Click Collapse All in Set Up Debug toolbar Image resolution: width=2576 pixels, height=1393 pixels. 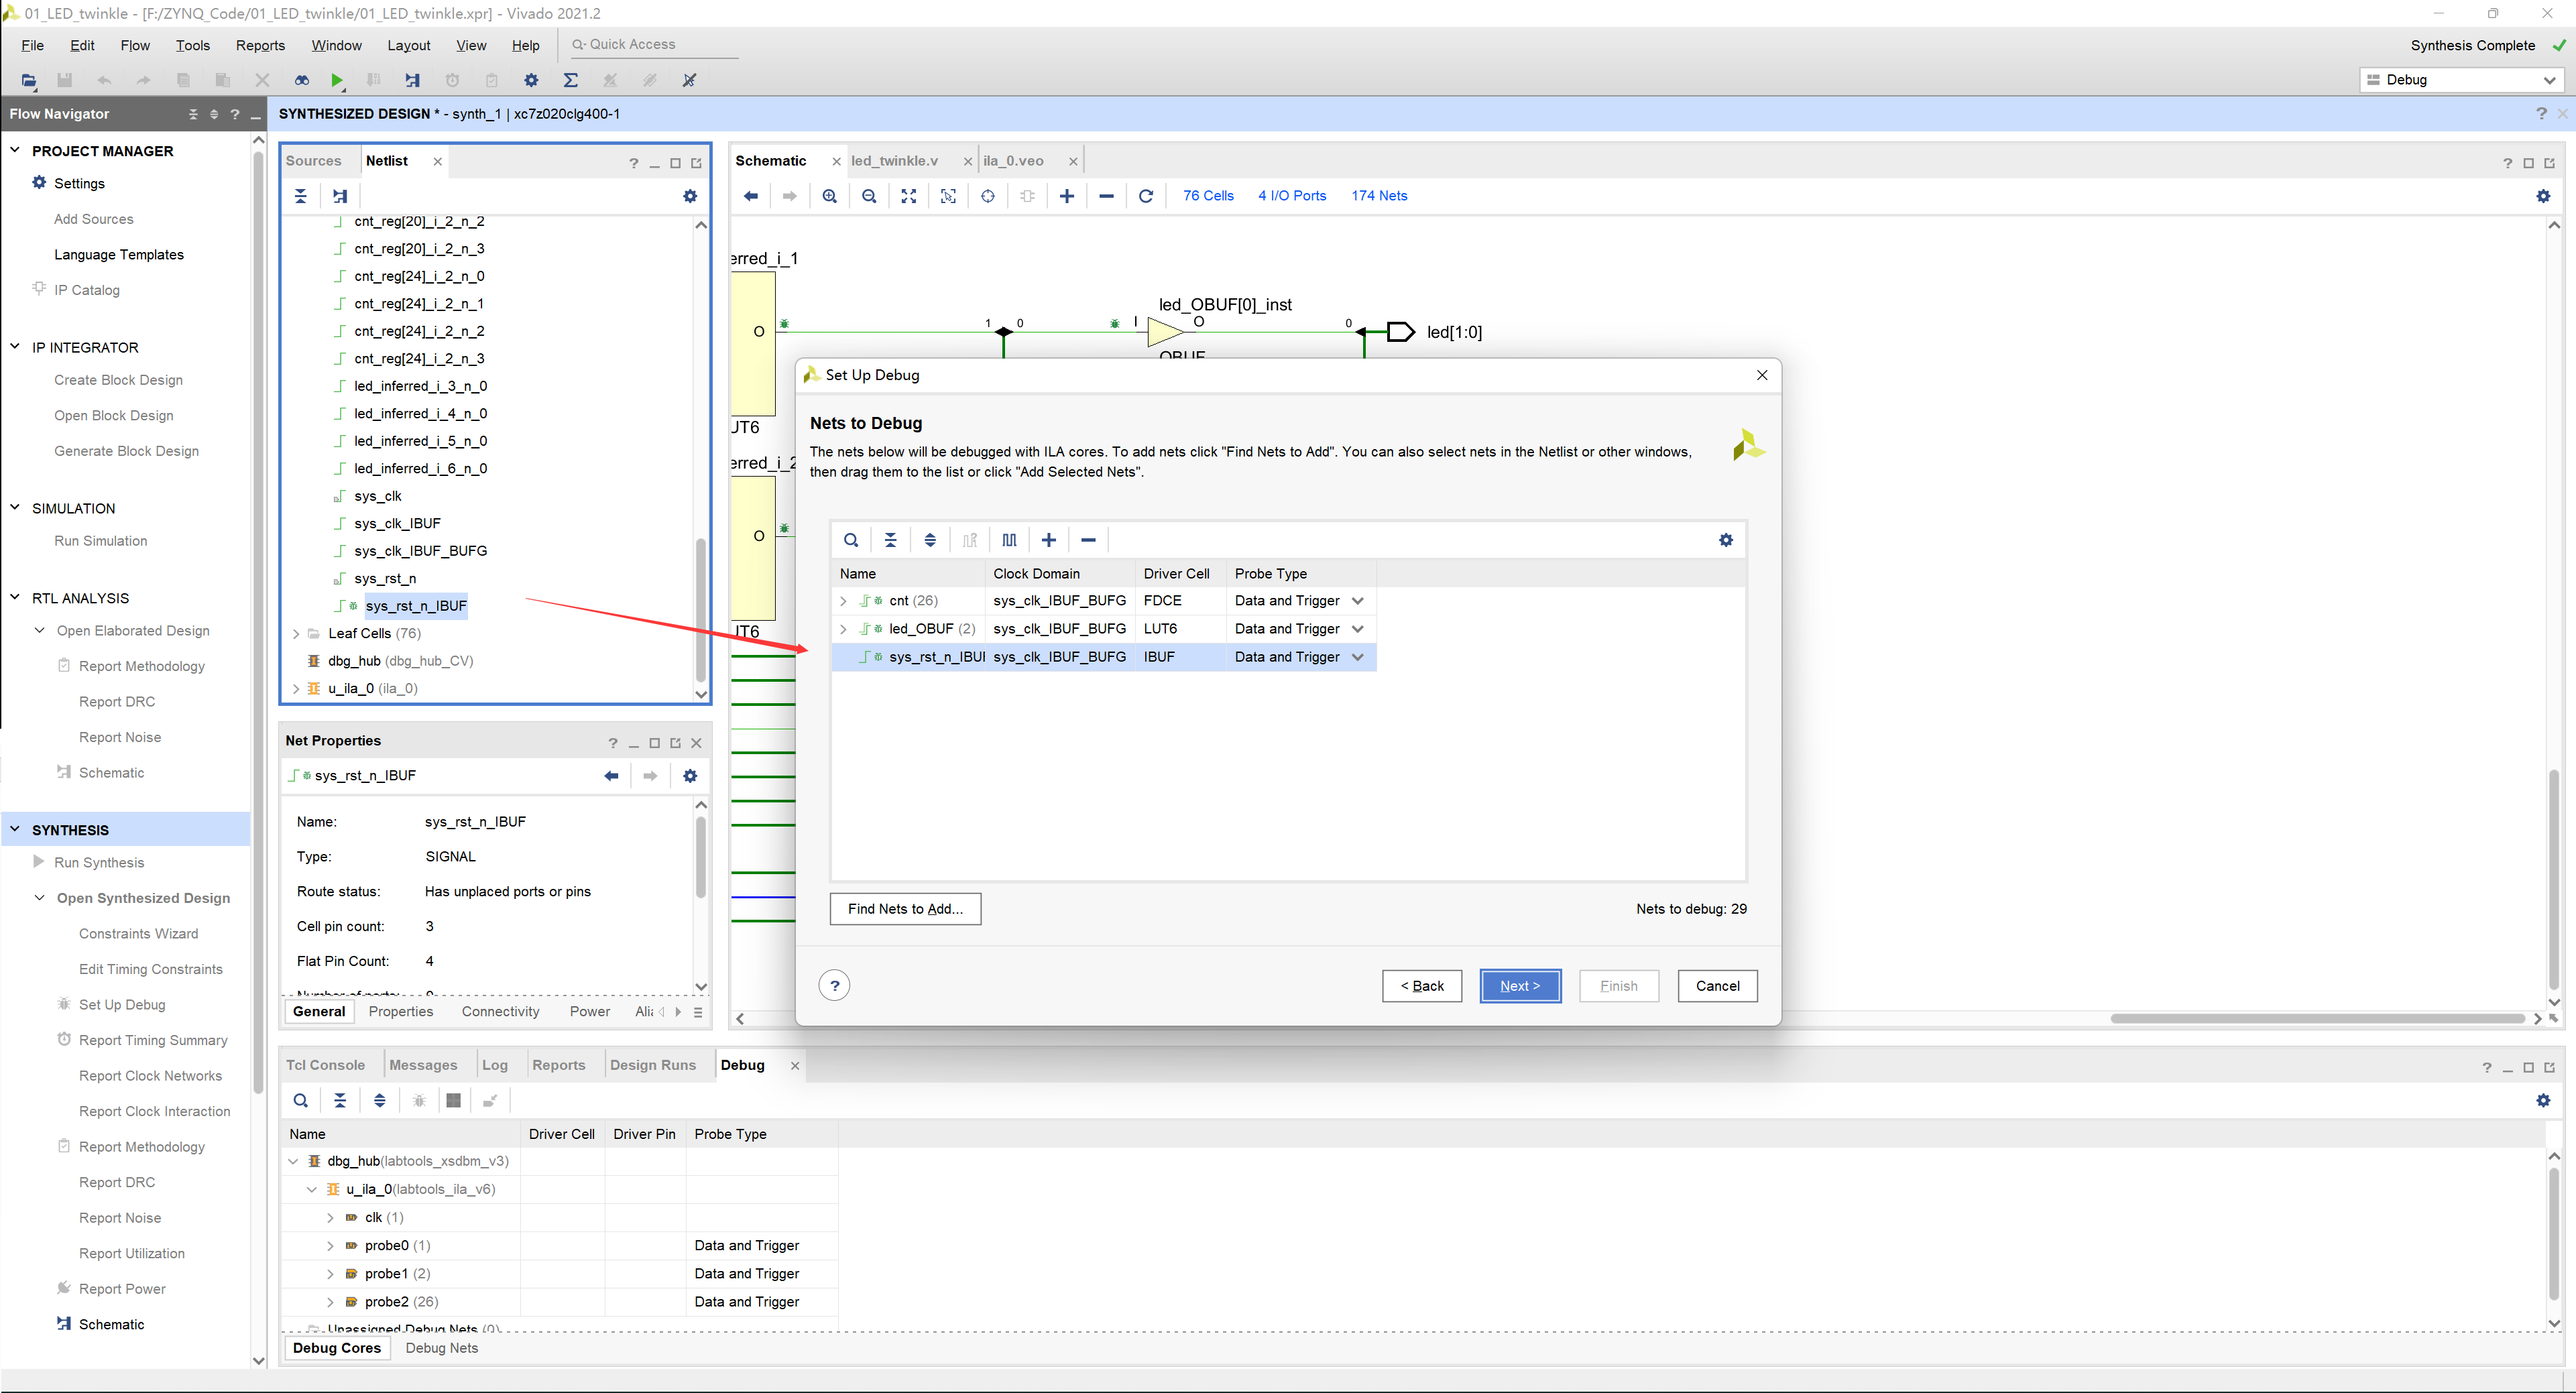click(x=890, y=540)
